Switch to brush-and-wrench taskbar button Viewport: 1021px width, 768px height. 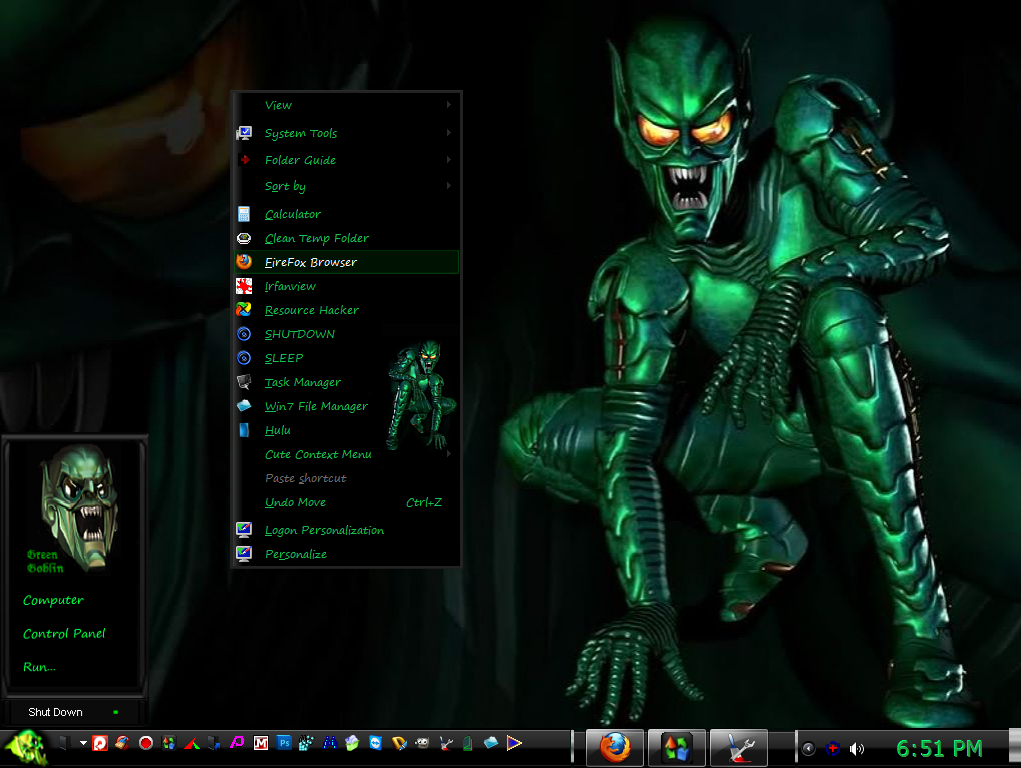click(738, 748)
